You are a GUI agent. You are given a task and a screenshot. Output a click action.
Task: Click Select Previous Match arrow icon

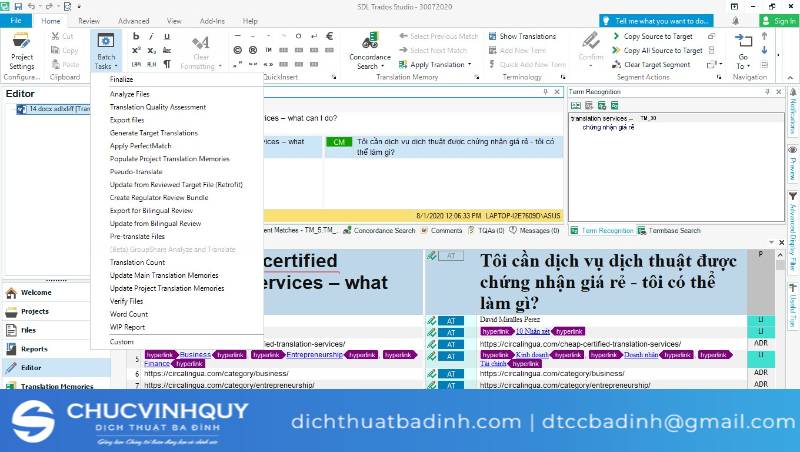pos(403,36)
